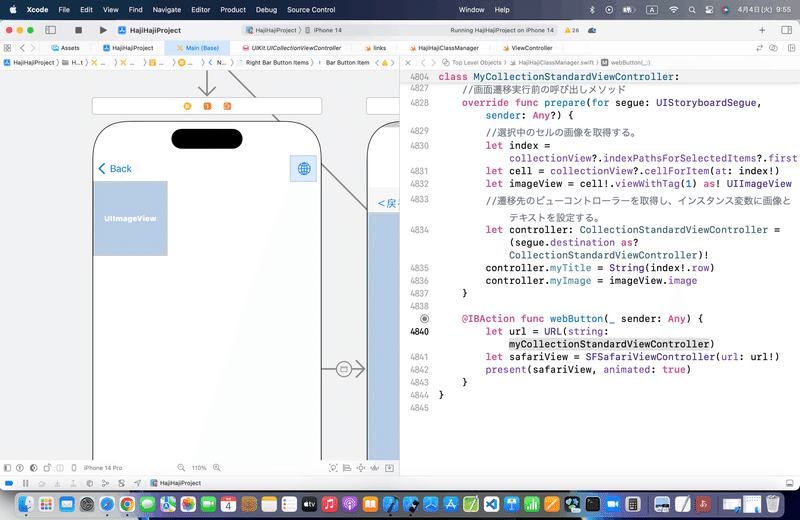Click the 26 warnings indicator
The height and width of the screenshot is (520, 800).
[572, 30]
